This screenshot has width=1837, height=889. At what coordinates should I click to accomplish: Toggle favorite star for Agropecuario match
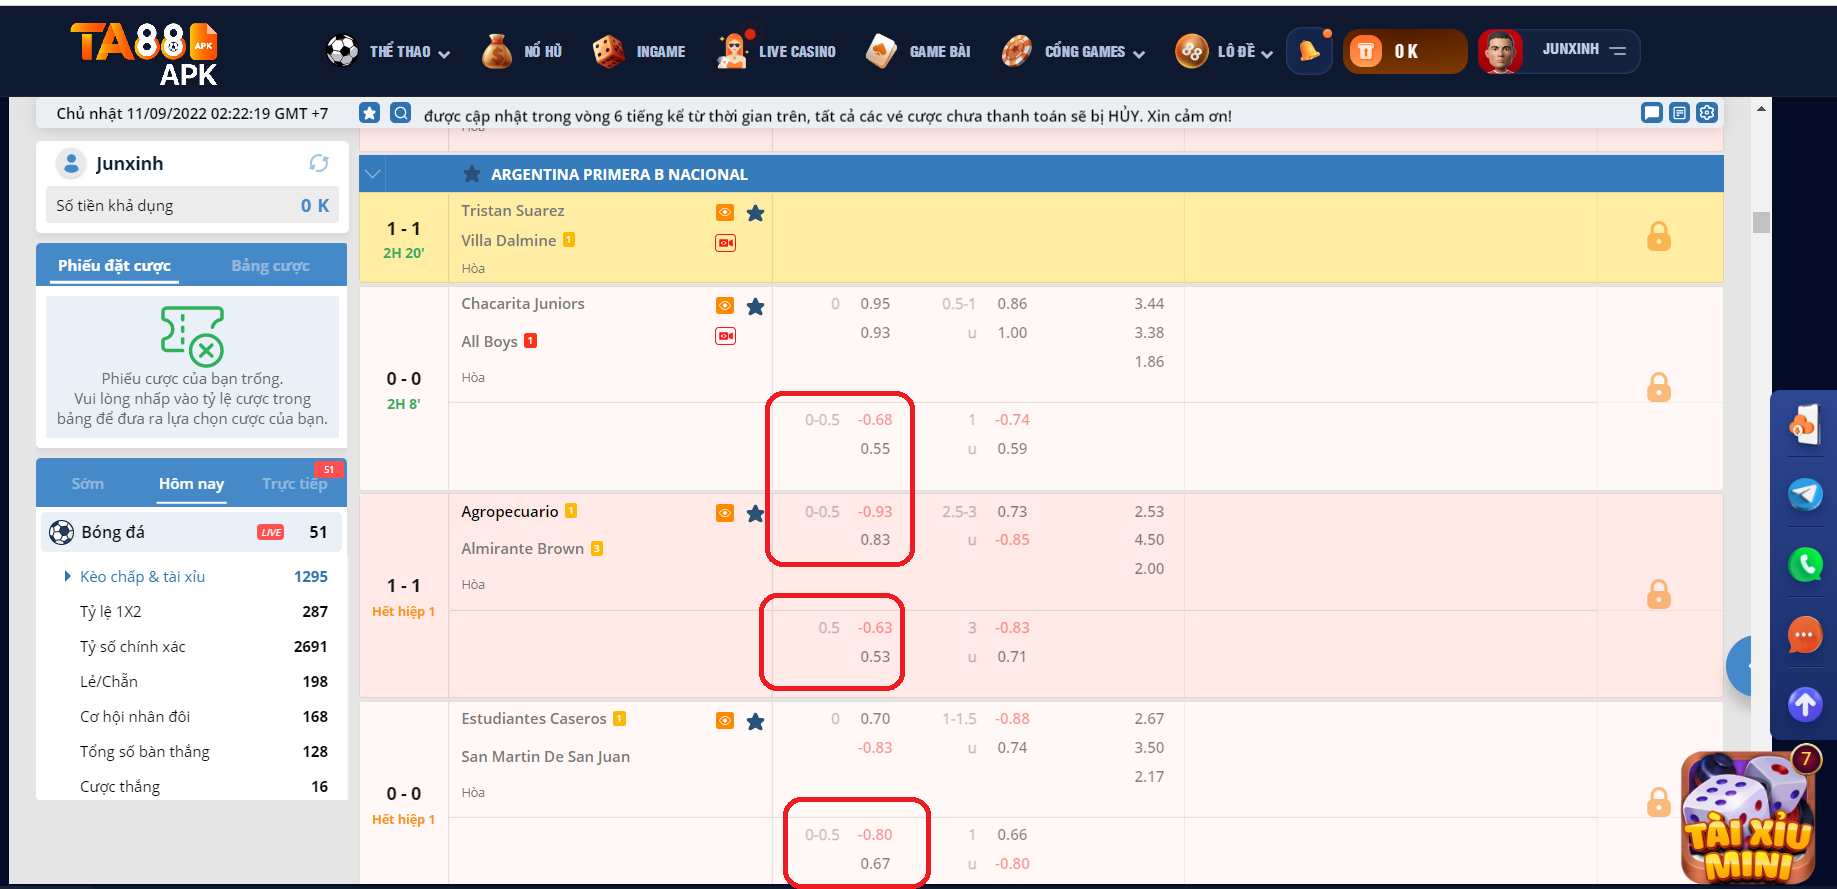point(756,514)
